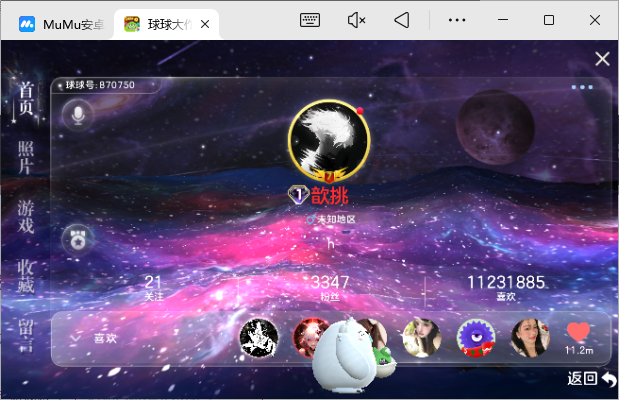Click the red notification dot on avatar
This screenshot has height=400, width=619.
point(360,111)
